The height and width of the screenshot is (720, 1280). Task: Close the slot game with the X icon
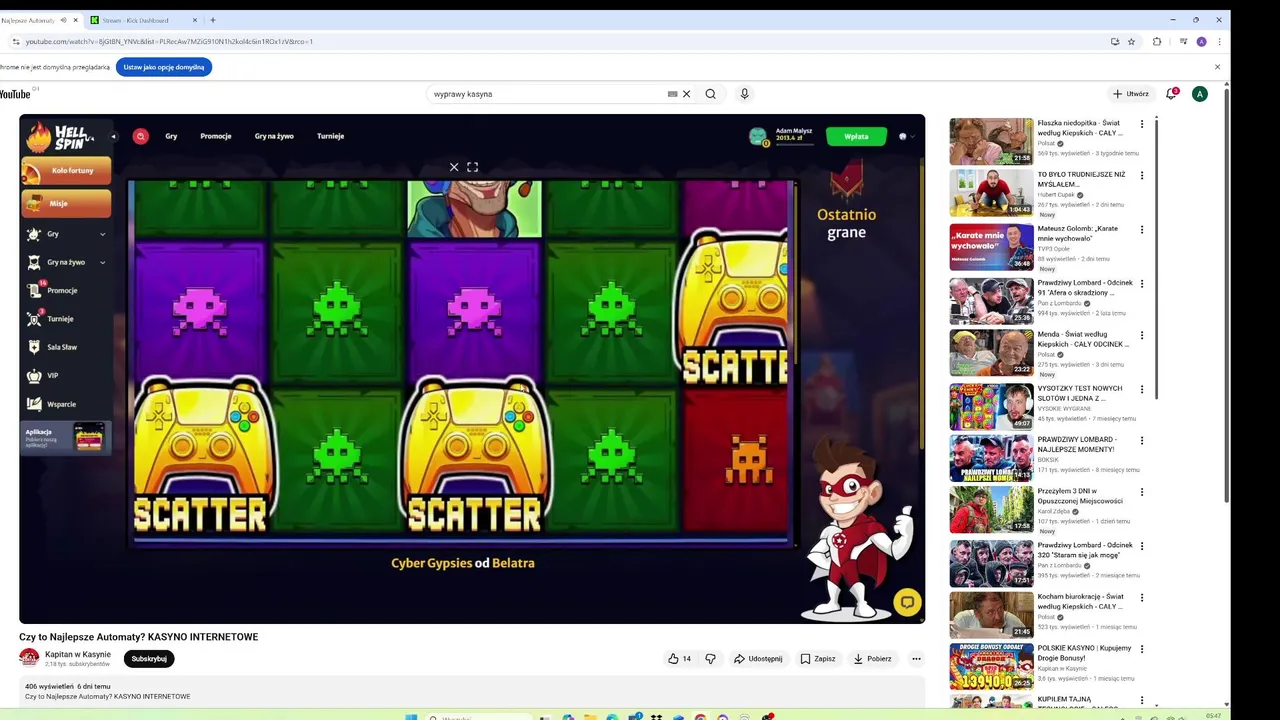coord(454,167)
